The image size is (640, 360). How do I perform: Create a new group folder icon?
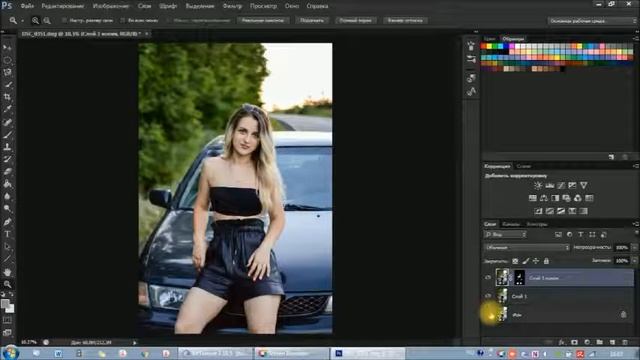click(x=600, y=342)
